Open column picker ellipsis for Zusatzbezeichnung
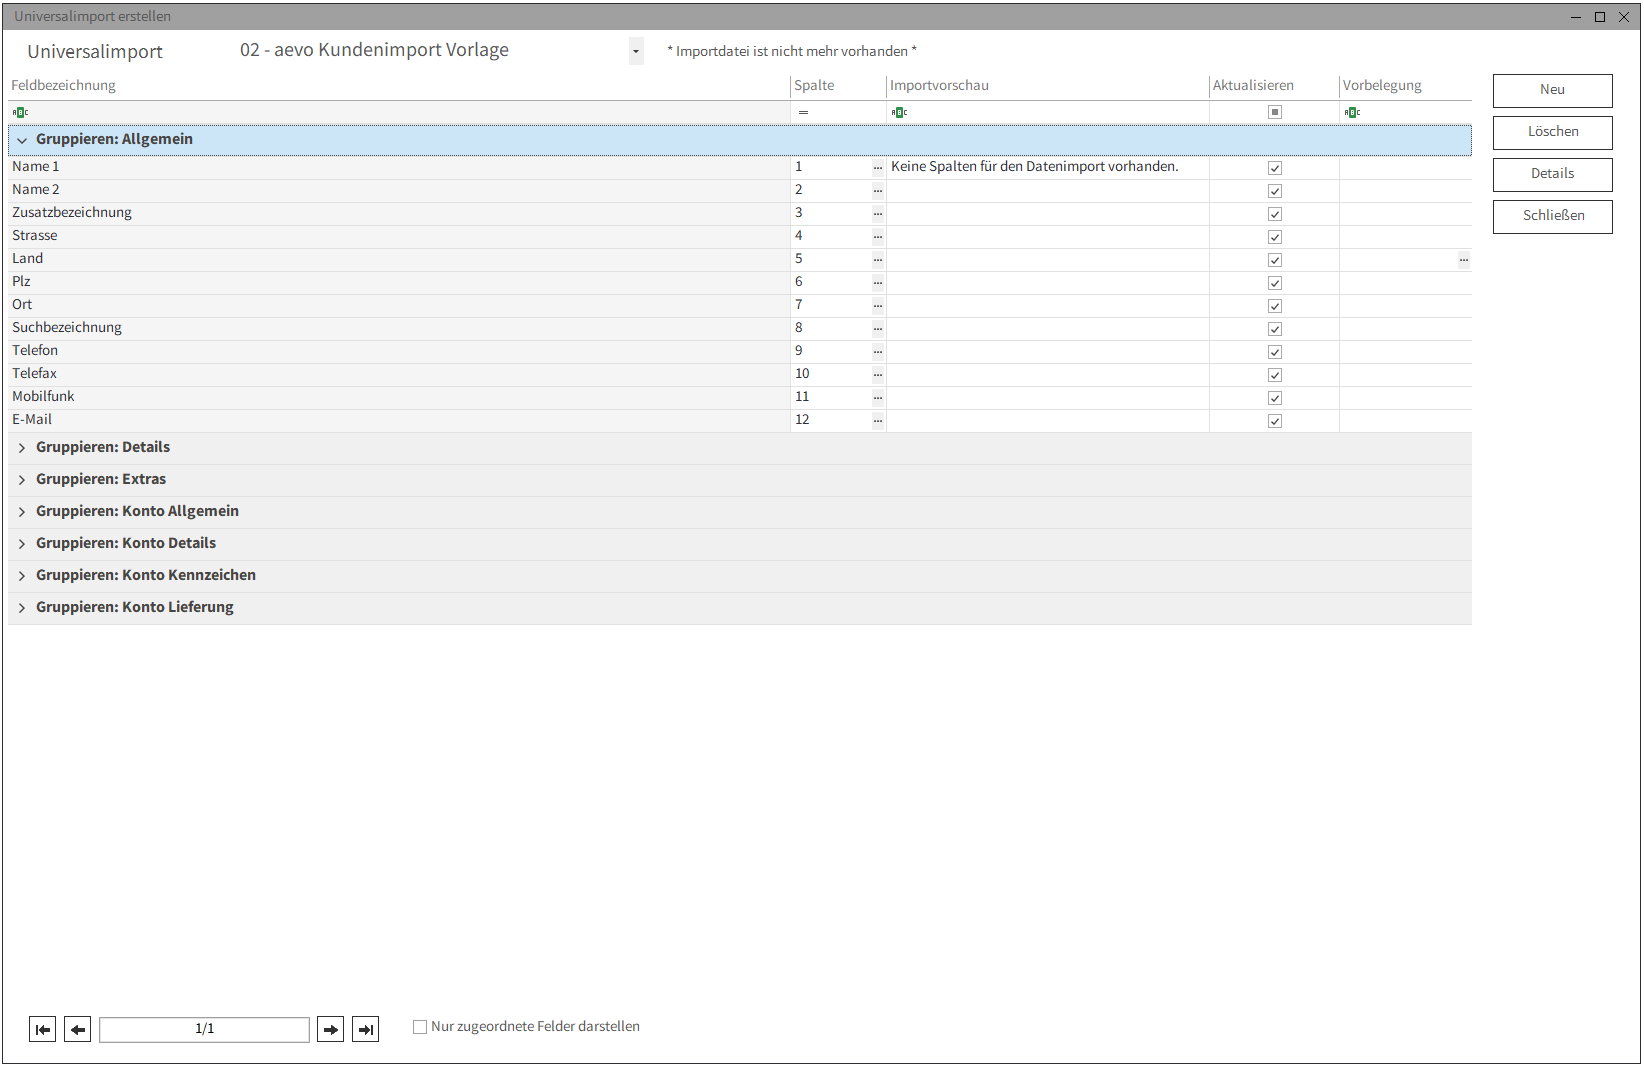The image size is (1644, 1067). [878, 213]
